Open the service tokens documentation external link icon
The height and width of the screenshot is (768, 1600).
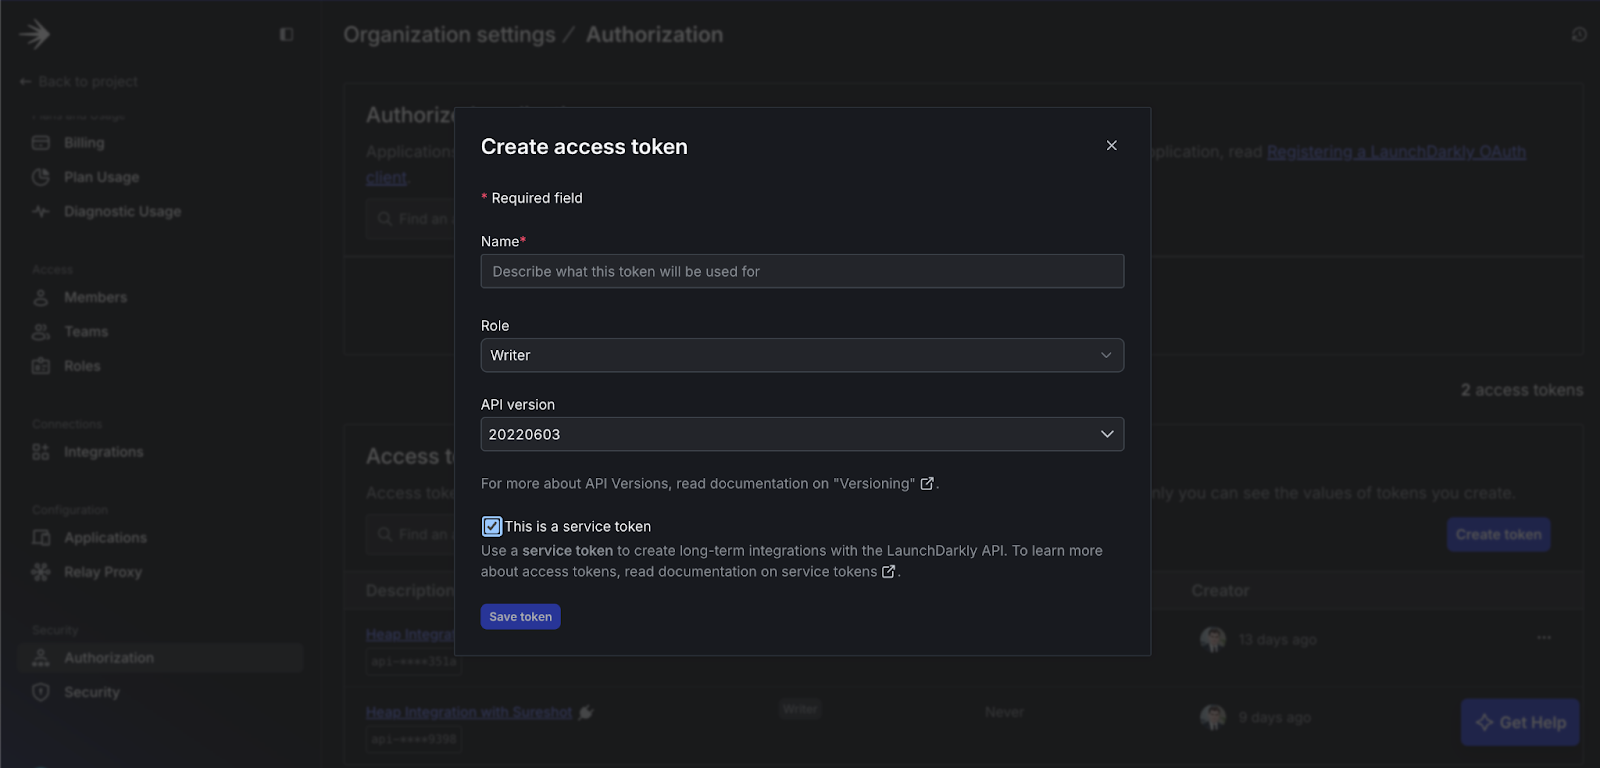[x=888, y=572]
